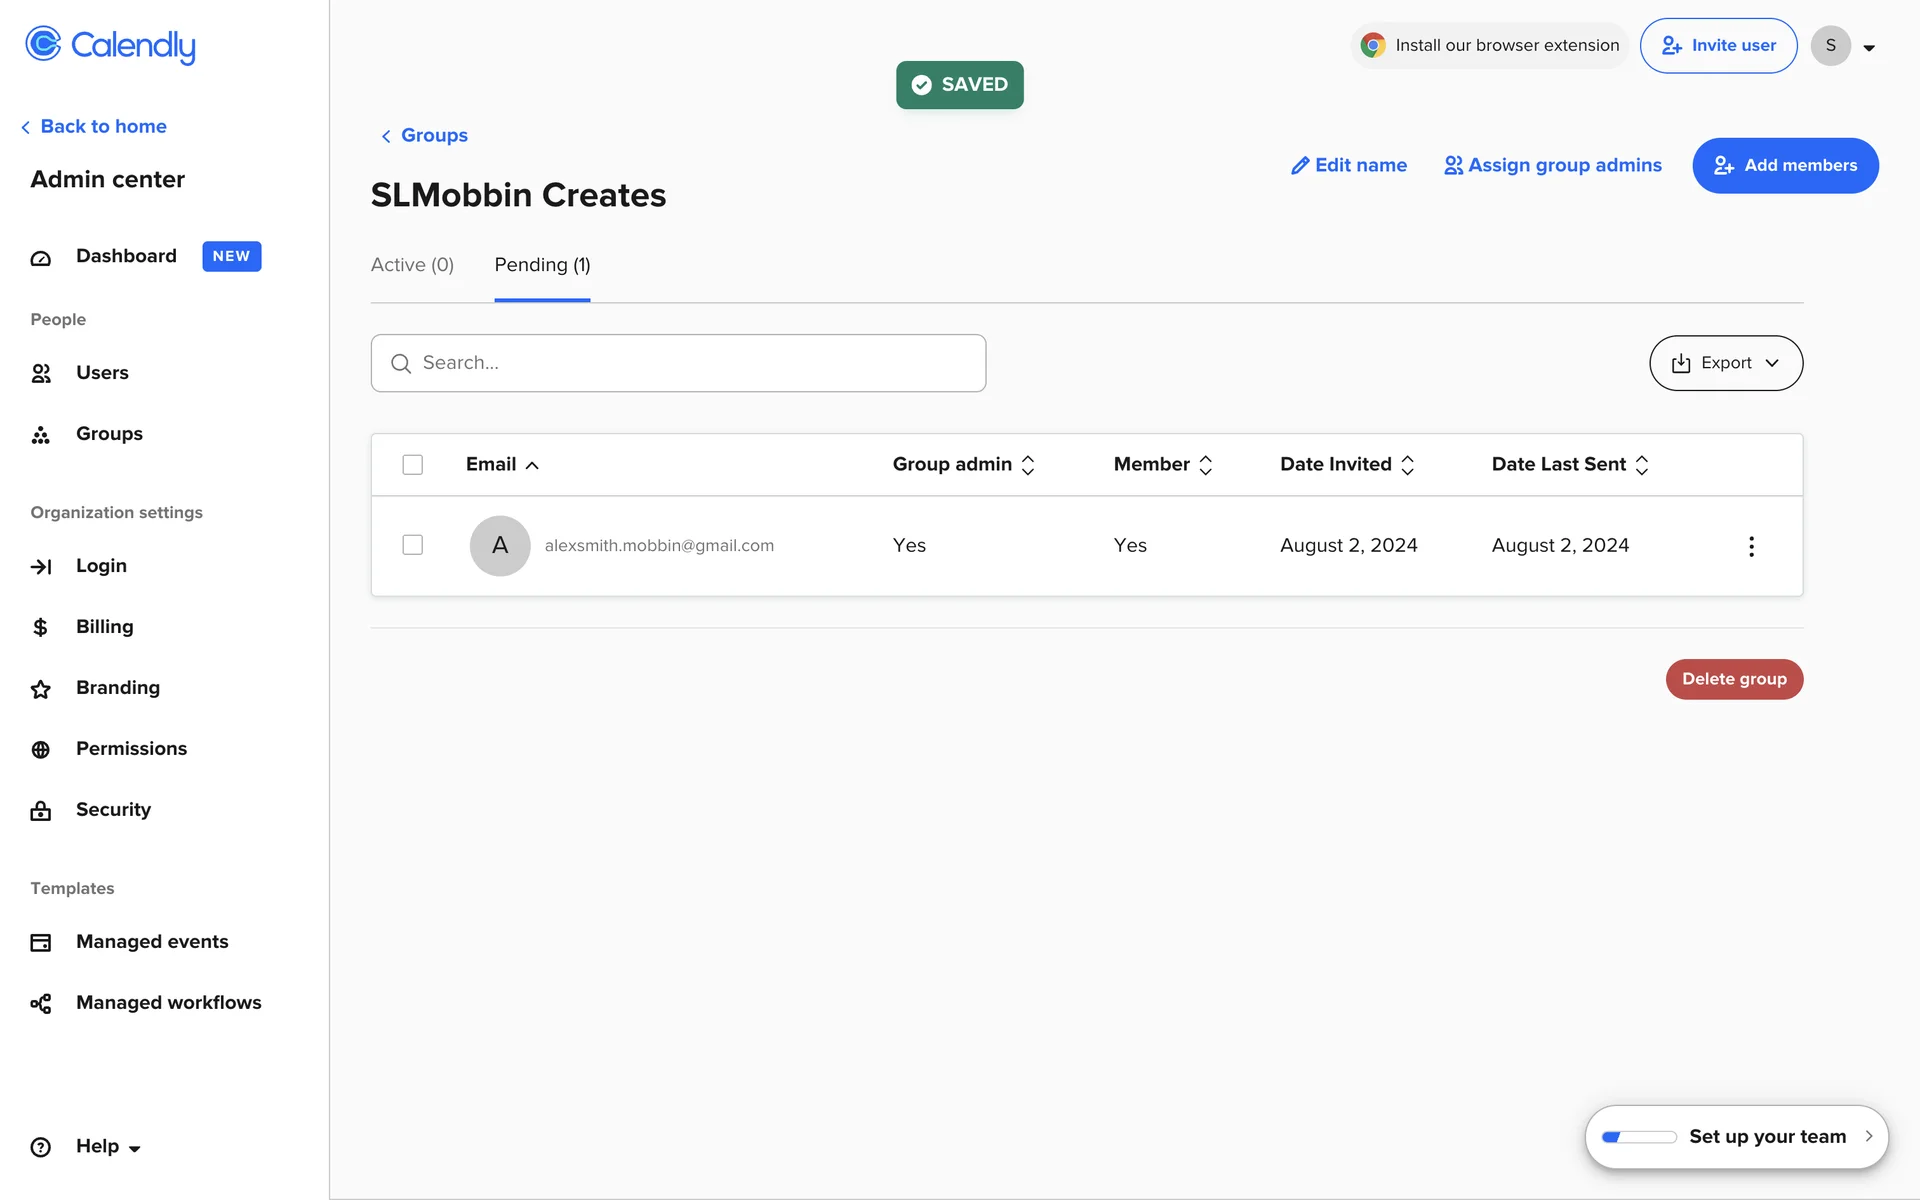Switch to the Active (0) tab
Viewport: 1920px width, 1200px height.
412,265
